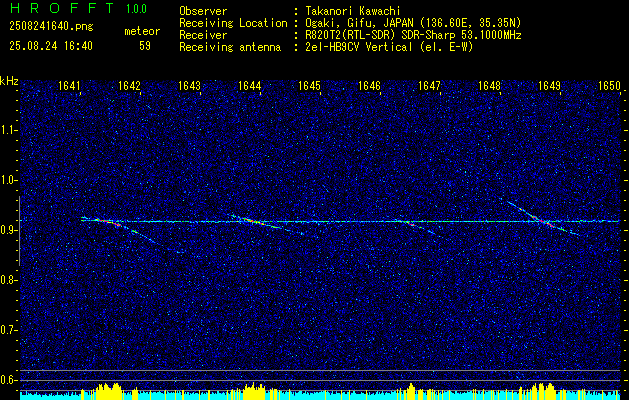629x400 pixels.
Task: Click the 1649 time marker
Action: (x=549, y=86)
